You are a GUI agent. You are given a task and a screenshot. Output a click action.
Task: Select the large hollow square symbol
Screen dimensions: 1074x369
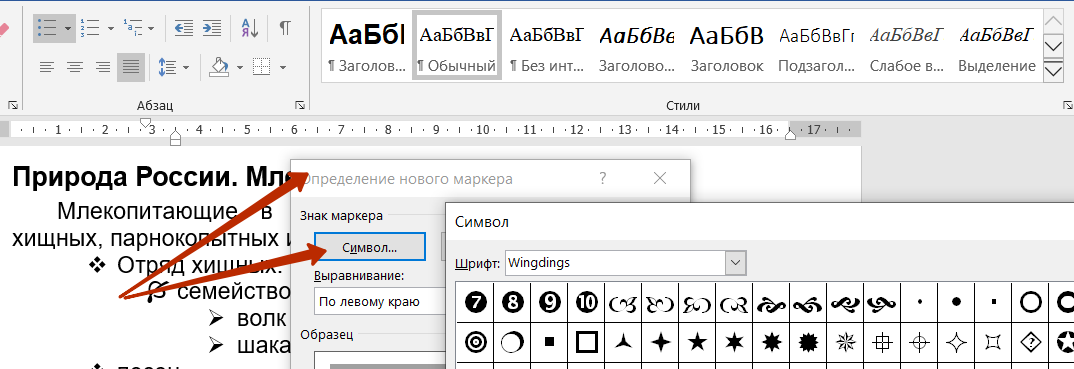point(586,341)
